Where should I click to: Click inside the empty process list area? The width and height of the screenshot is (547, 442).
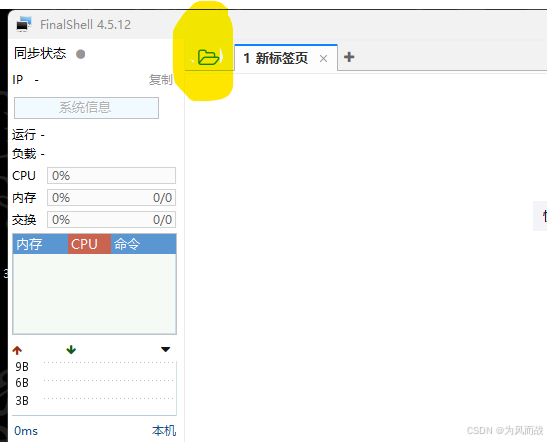(95, 293)
